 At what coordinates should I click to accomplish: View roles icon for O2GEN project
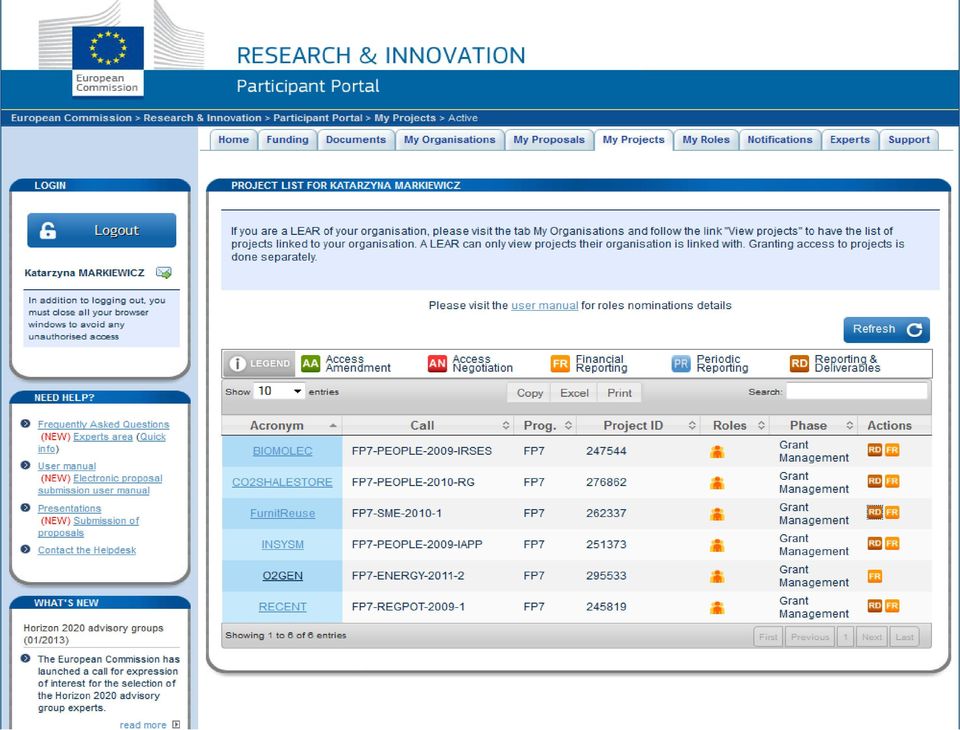tap(717, 576)
